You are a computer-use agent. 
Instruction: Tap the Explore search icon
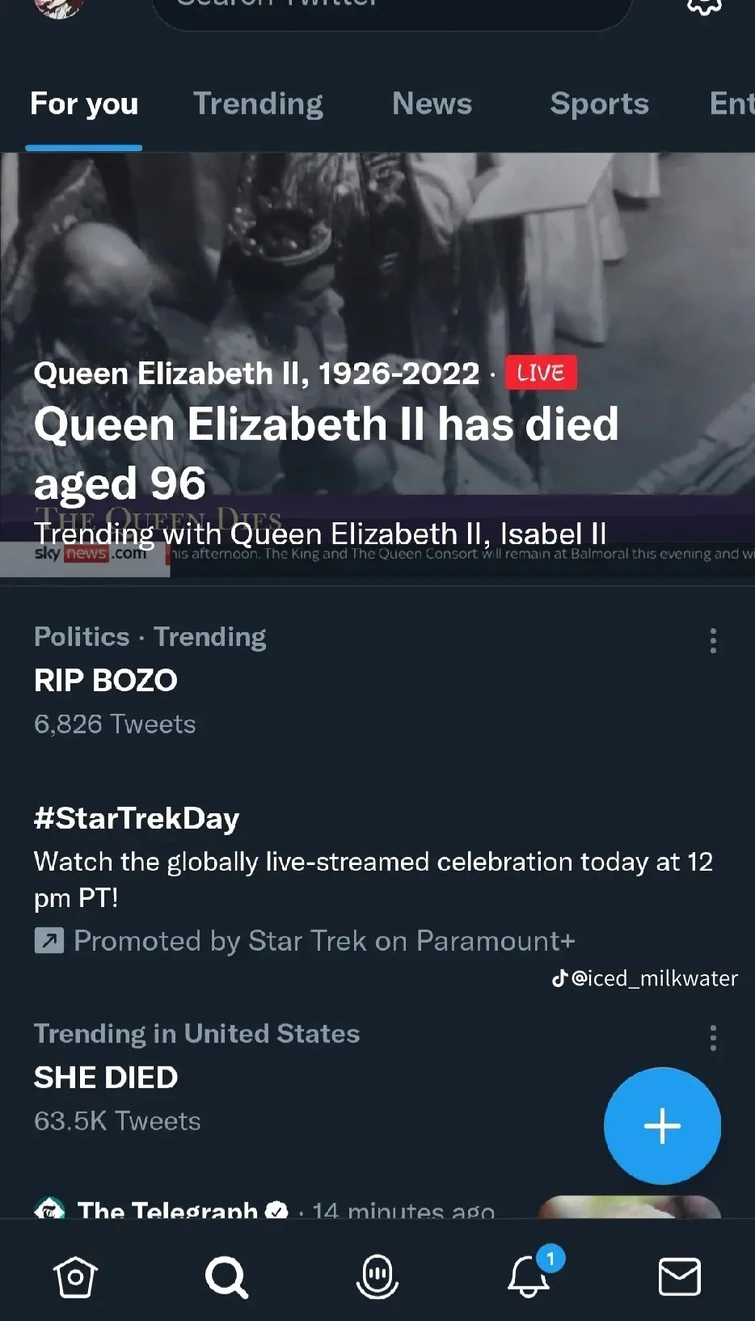click(x=226, y=1276)
